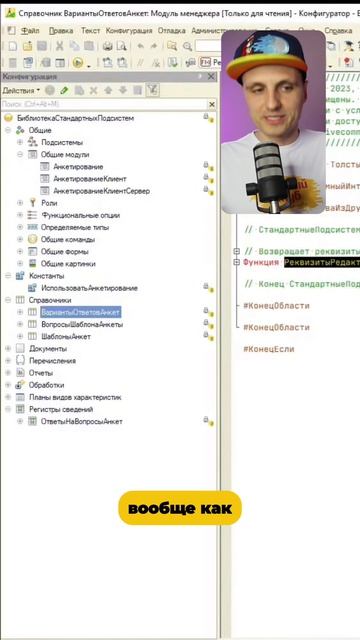Expand the Роли node
This screenshot has width=360, height=640.
pyautogui.click(x=20, y=203)
